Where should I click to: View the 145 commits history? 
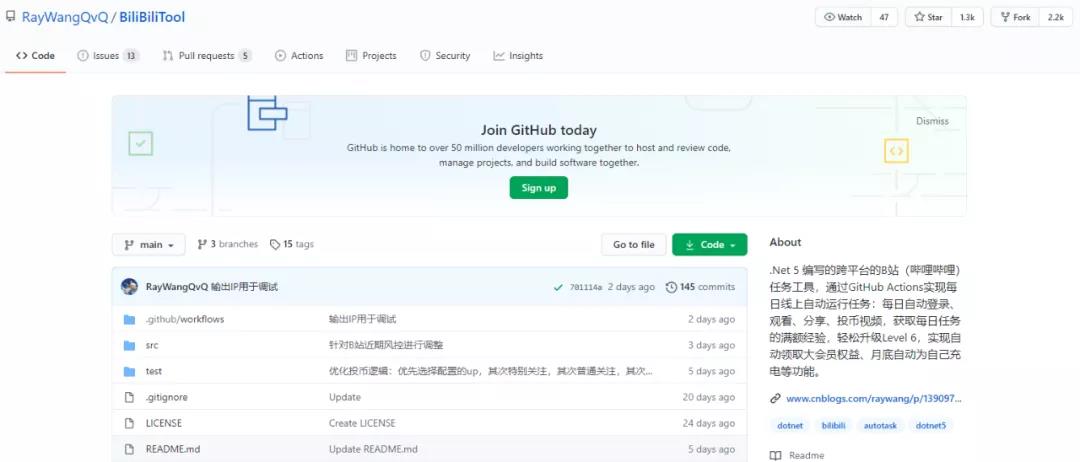tap(700, 287)
